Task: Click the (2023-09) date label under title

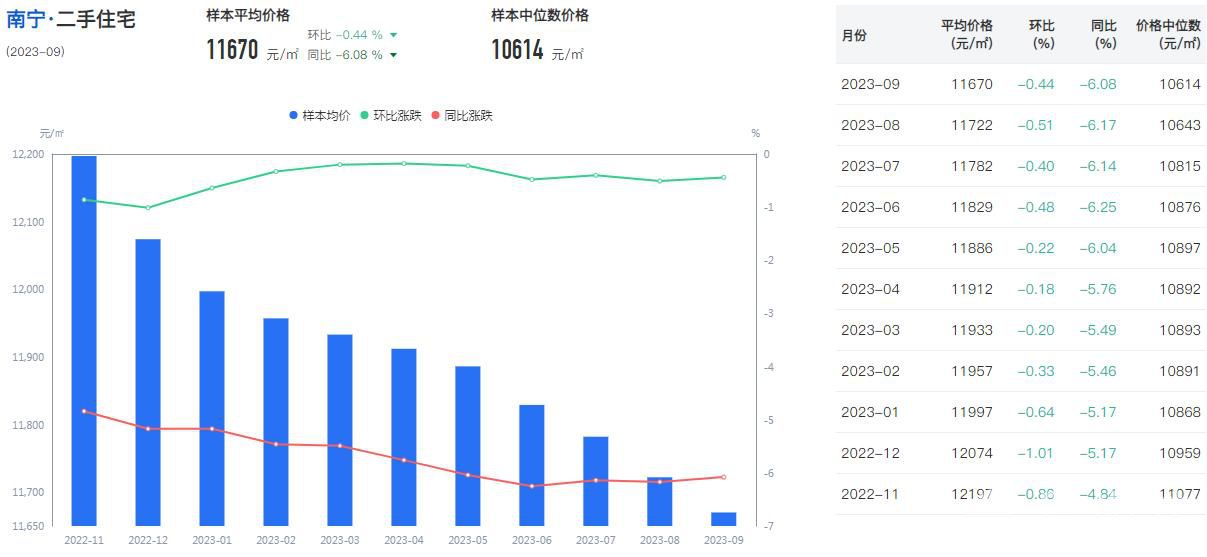Action: 35,51
